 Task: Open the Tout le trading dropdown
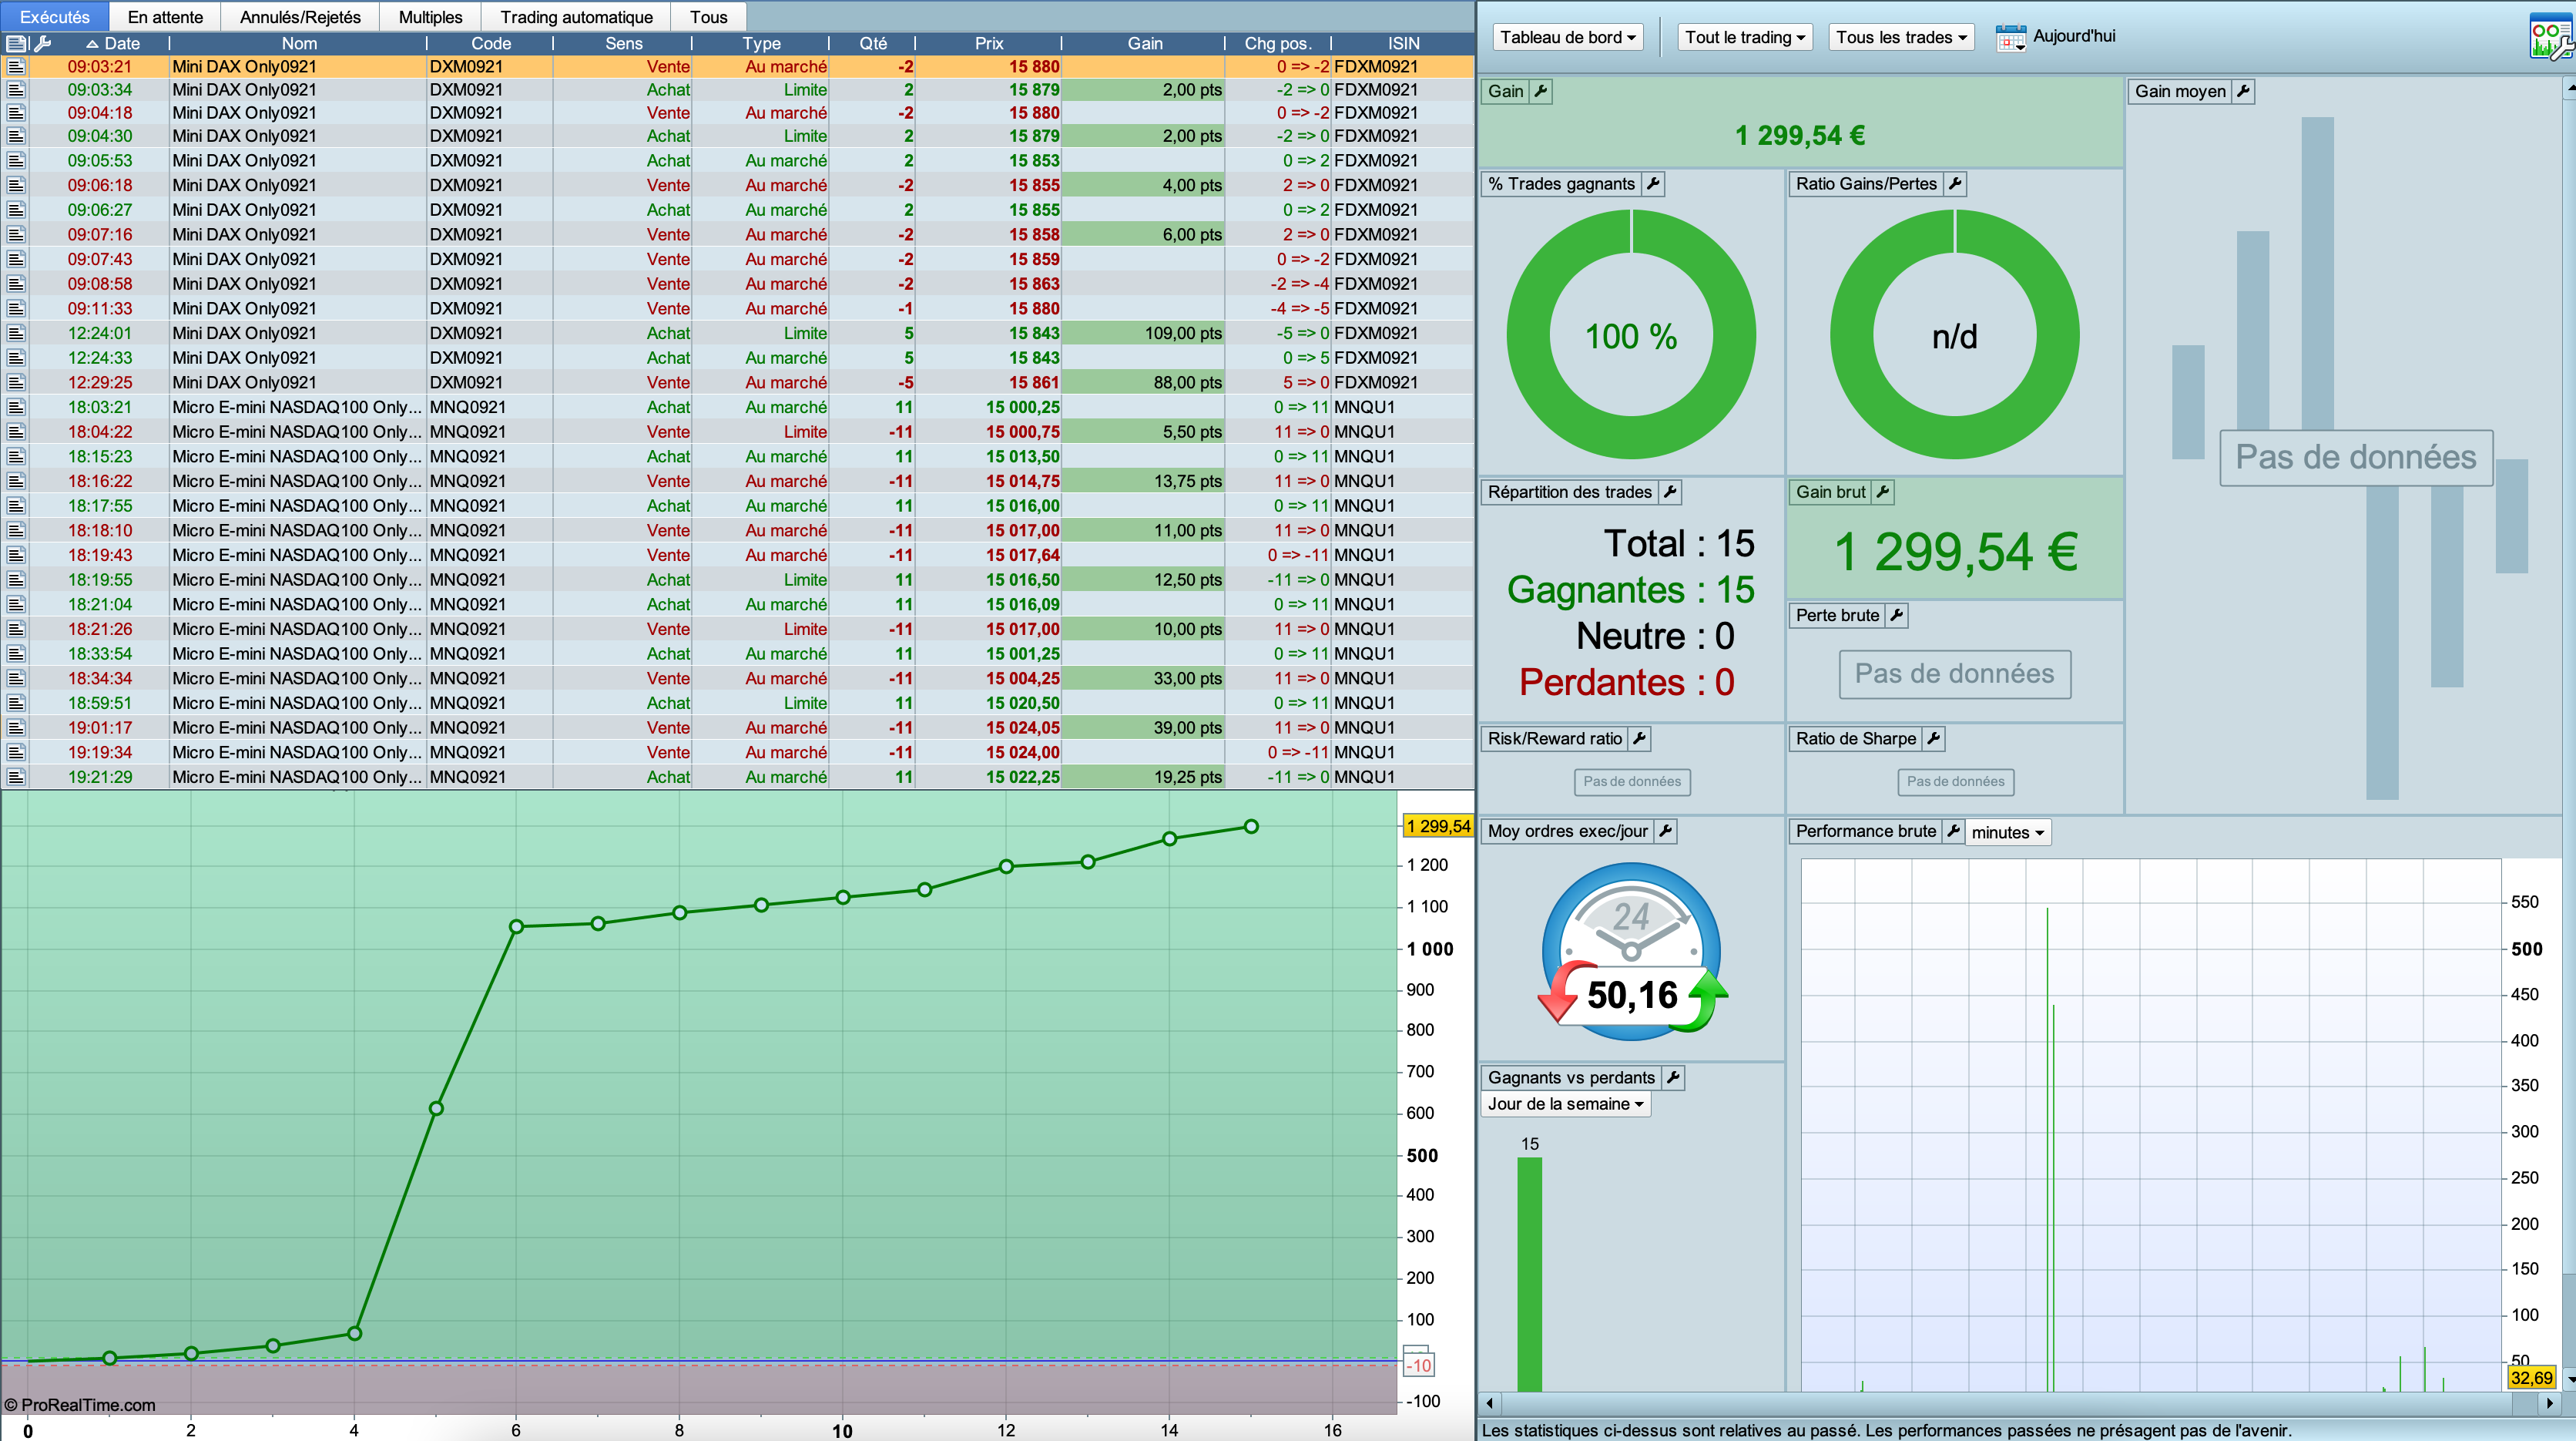tap(1744, 38)
